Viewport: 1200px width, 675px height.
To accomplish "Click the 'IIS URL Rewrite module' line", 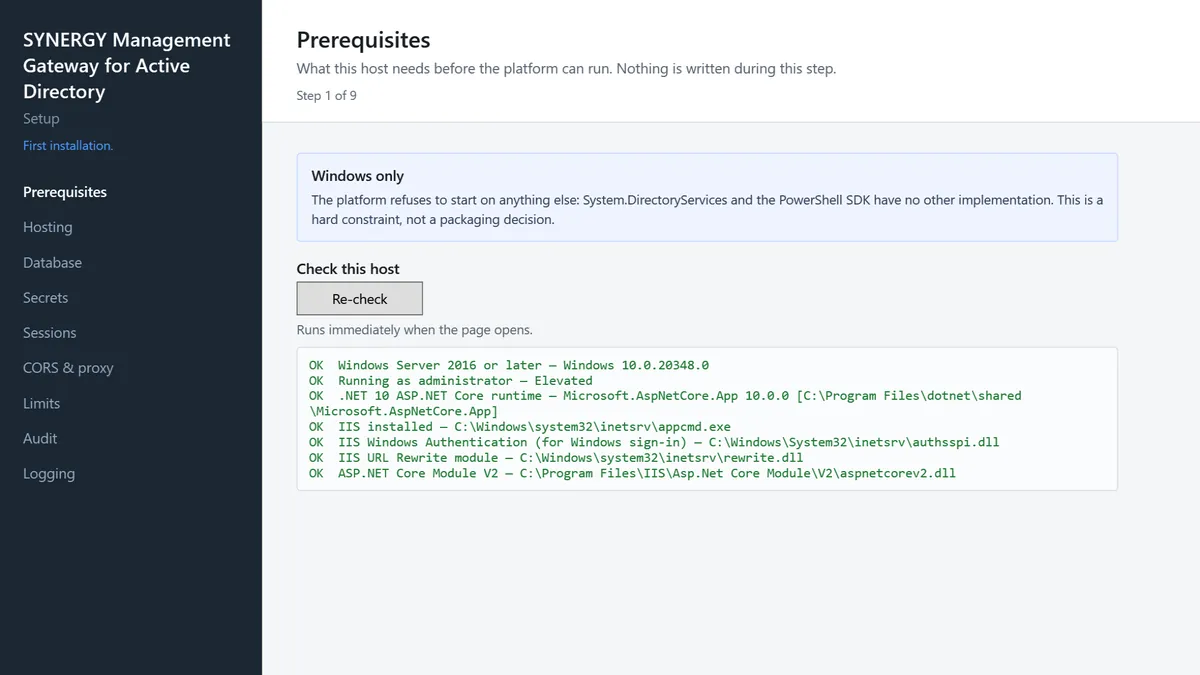I will [x=556, y=457].
